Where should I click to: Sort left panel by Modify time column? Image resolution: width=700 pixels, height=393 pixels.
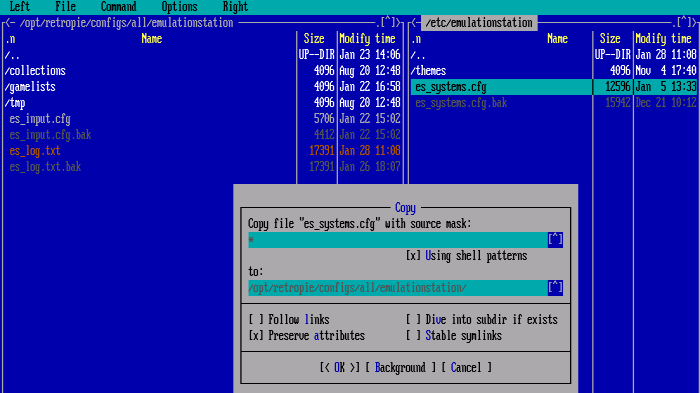tap(367, 39)
